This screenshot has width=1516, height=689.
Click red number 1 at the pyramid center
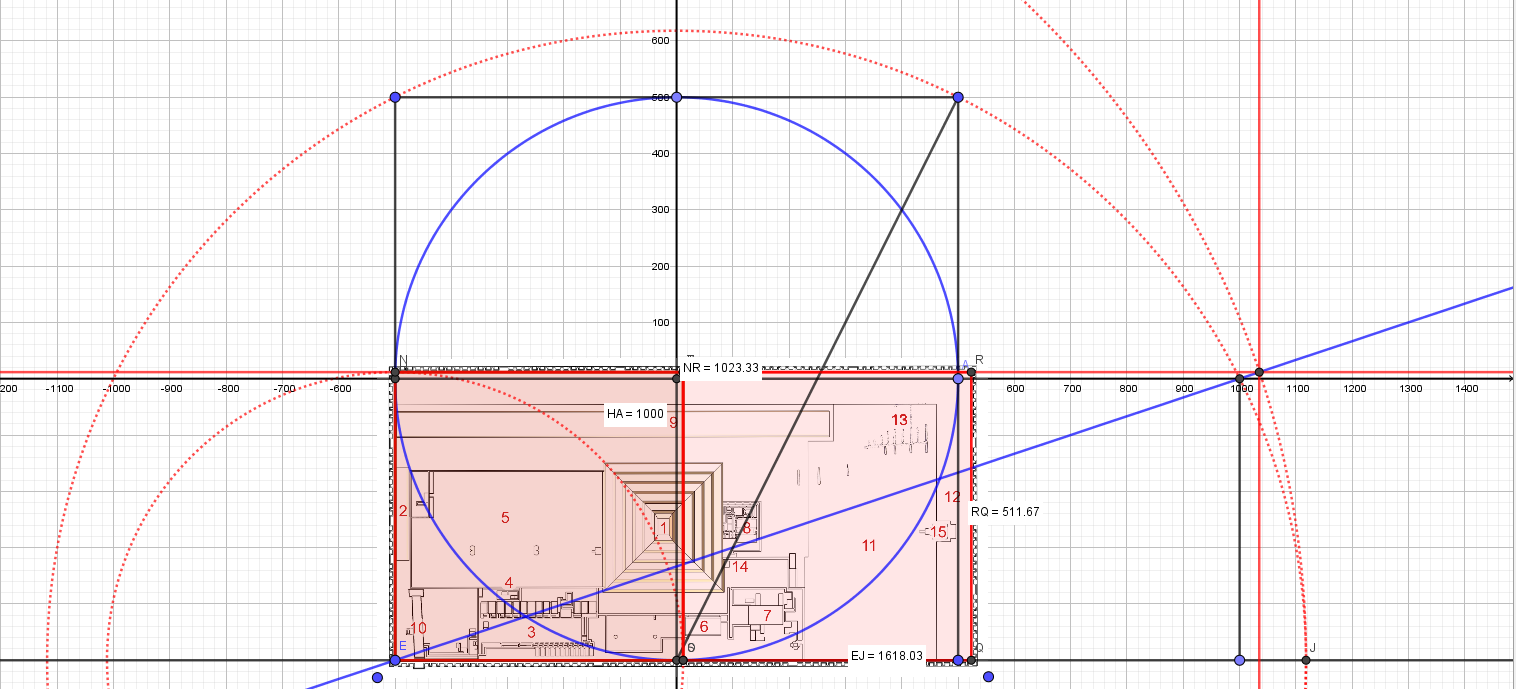(x=663, y=527)
